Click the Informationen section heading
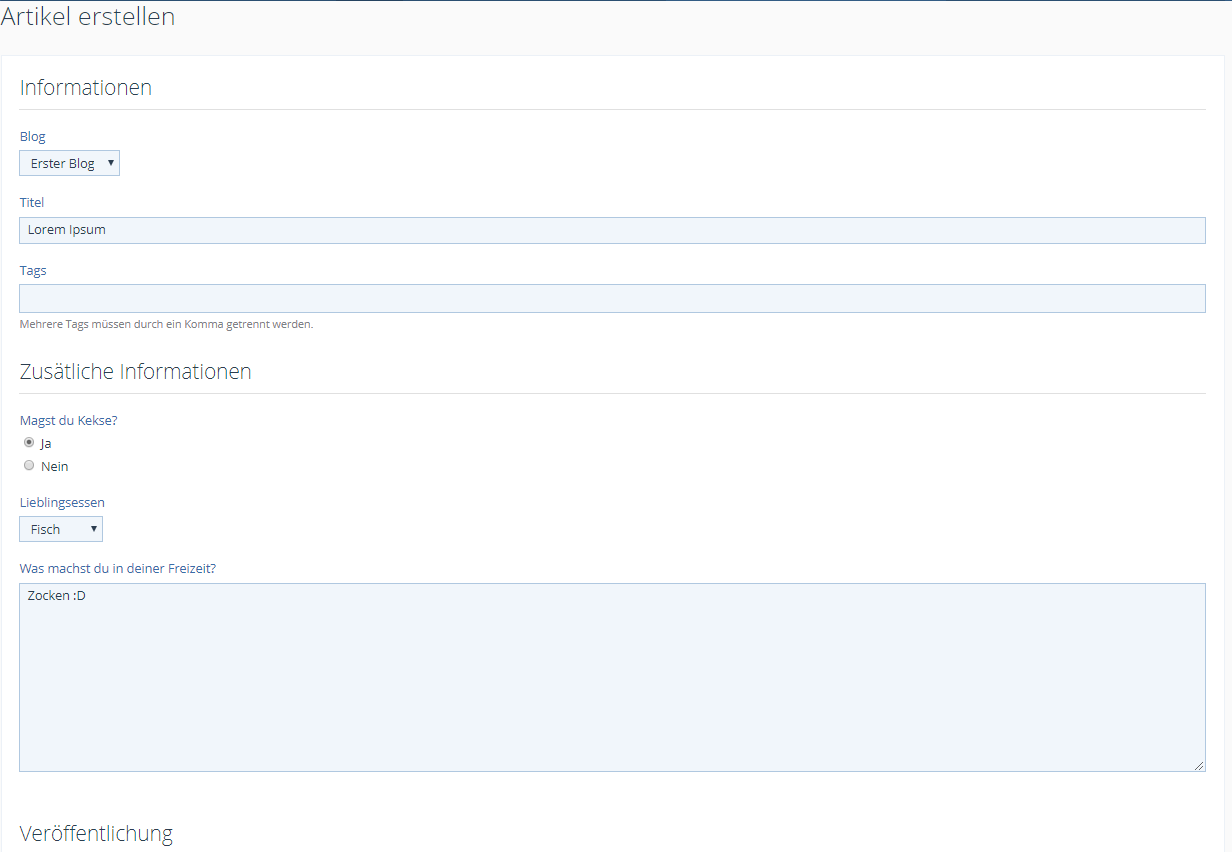Screen dimensions: 1232x852 [86, 88]
